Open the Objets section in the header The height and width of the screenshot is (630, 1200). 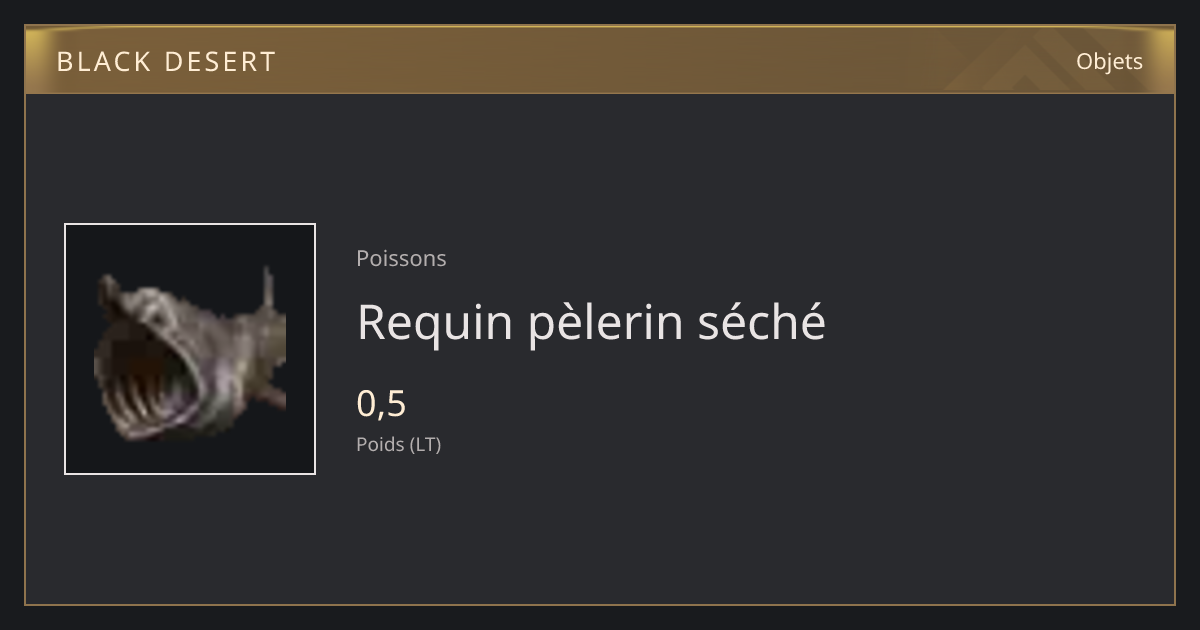(1109, 61)
